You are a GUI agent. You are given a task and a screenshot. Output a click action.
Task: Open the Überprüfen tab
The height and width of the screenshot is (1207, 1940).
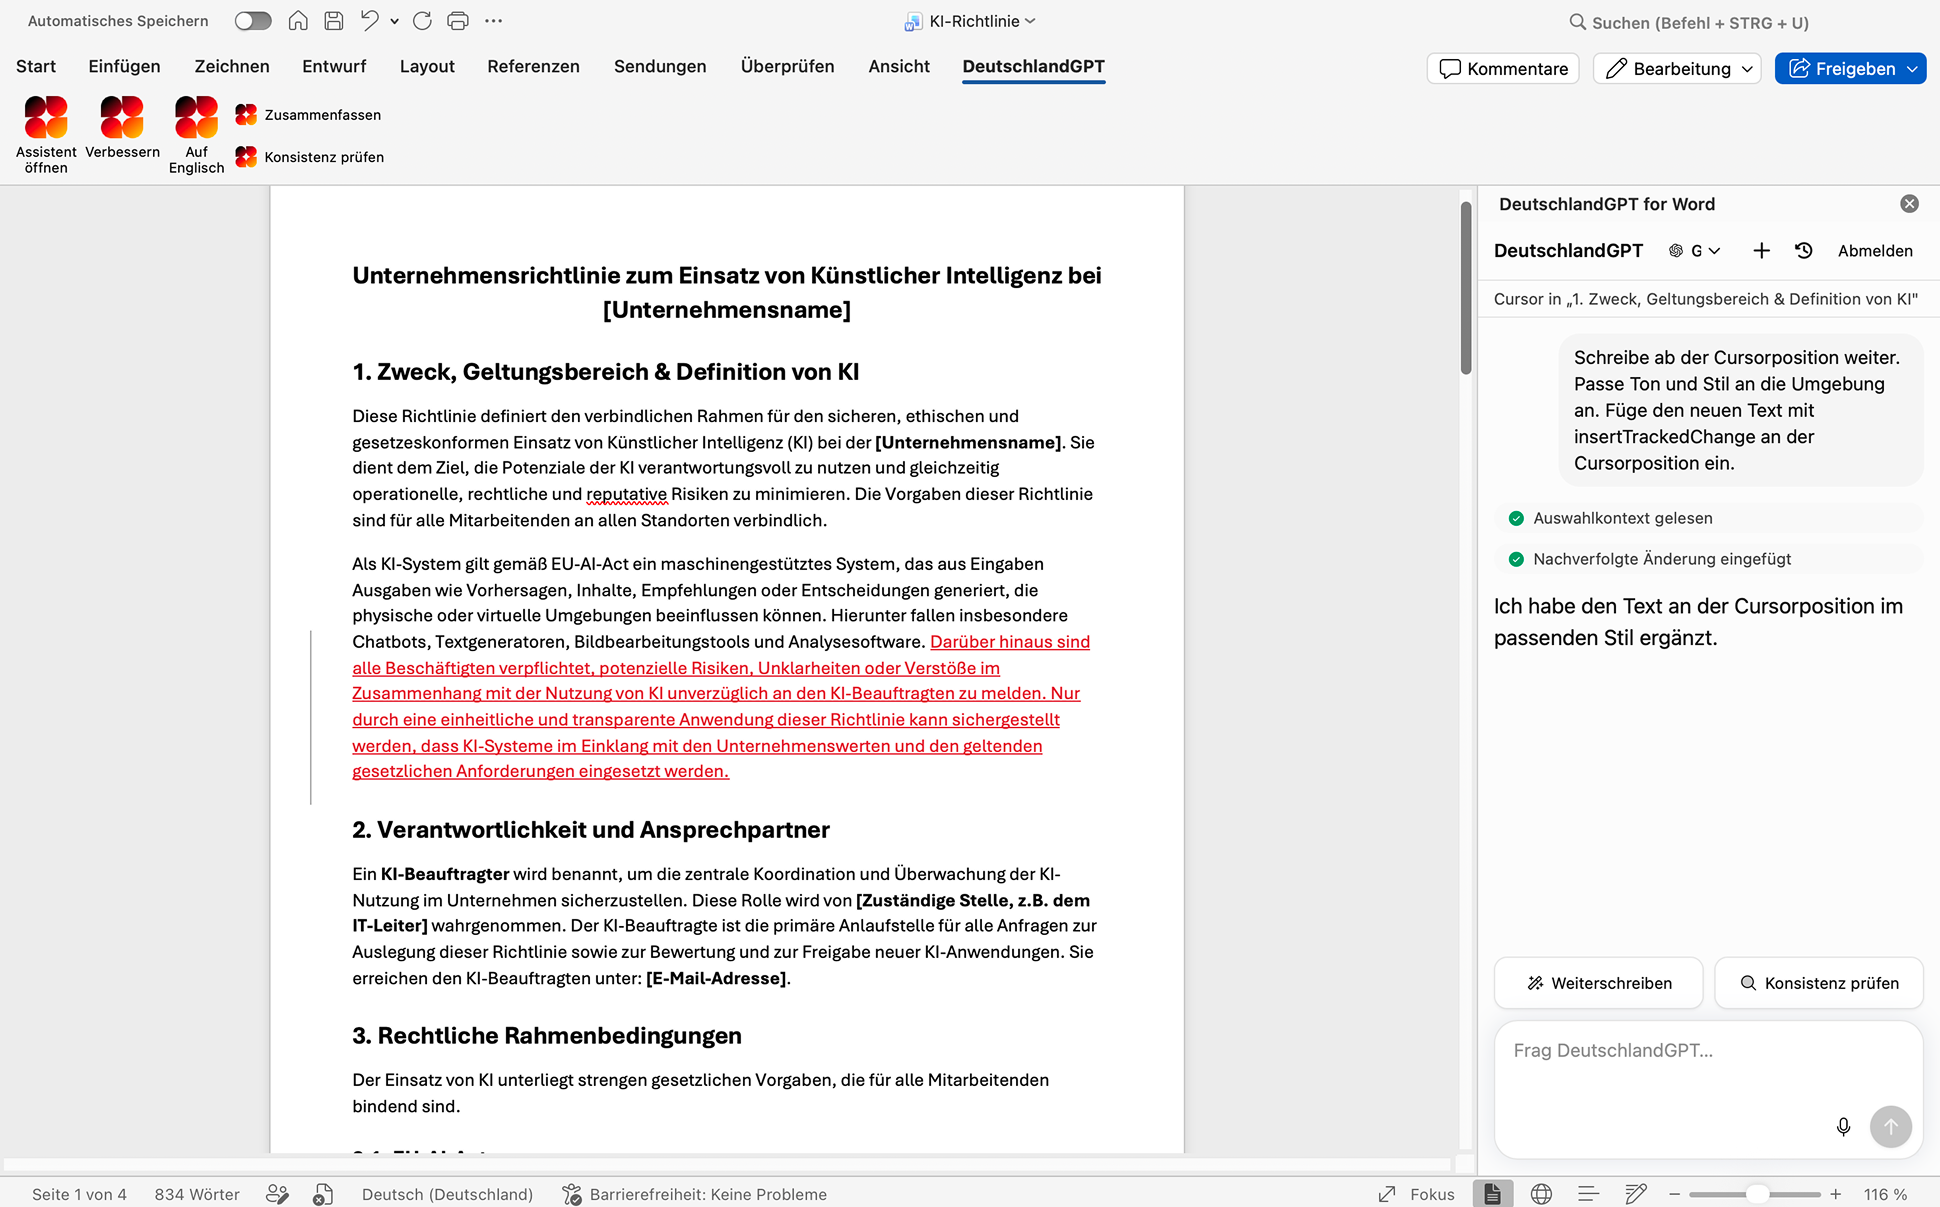click(x=787, y=66)
